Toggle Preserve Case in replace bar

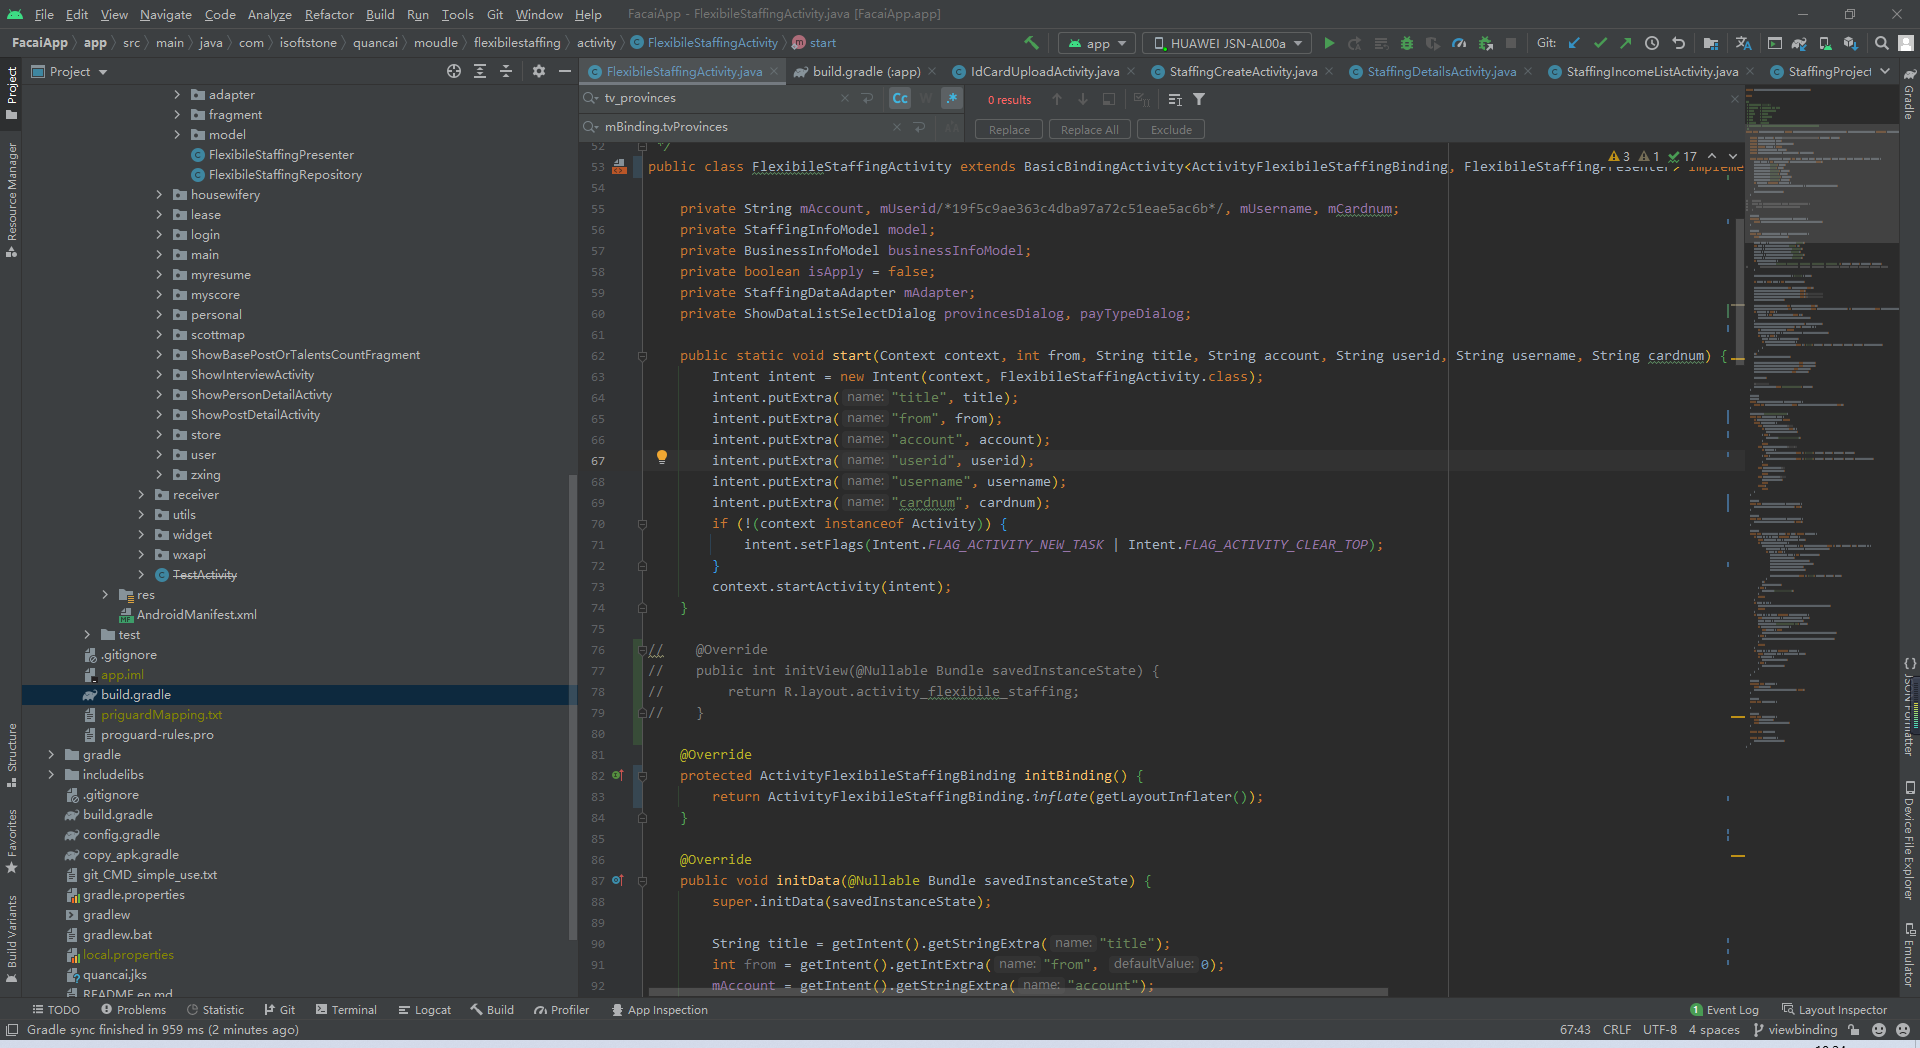click(951, 127)
